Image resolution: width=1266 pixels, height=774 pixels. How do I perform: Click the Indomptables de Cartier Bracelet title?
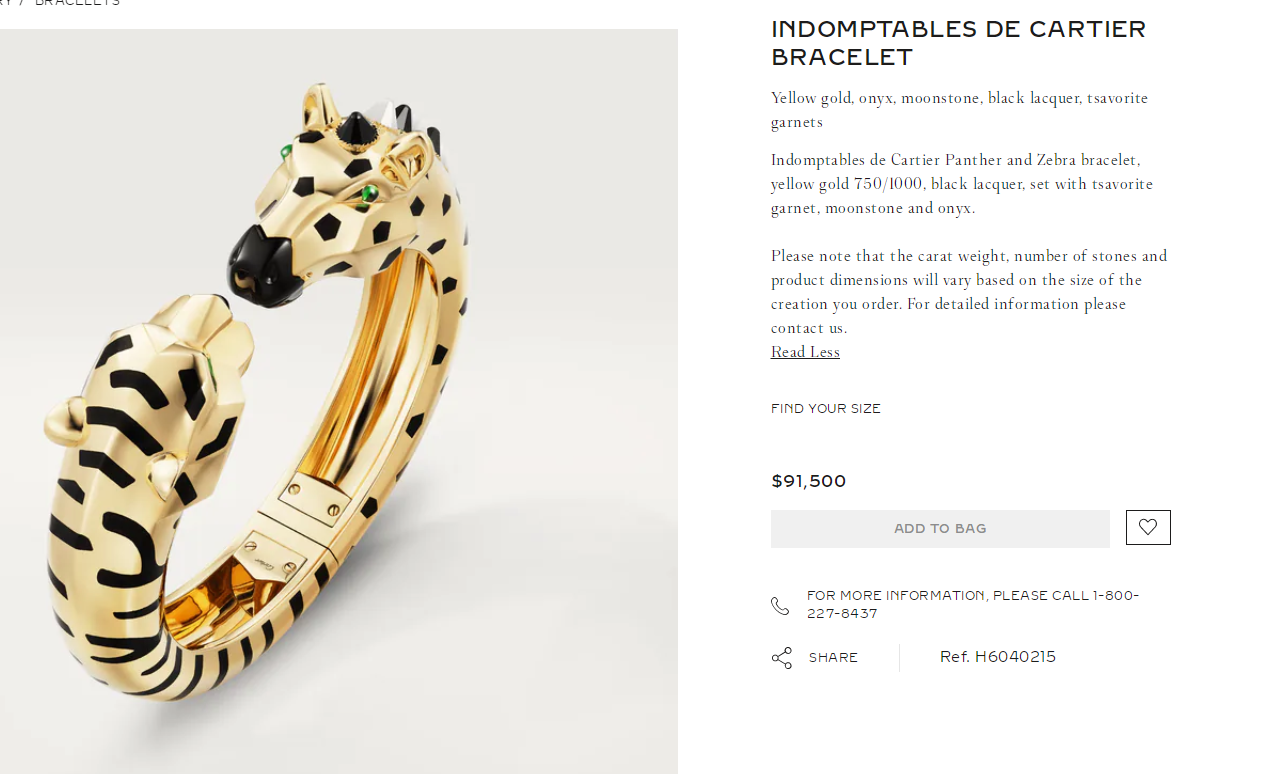point(957,43)
